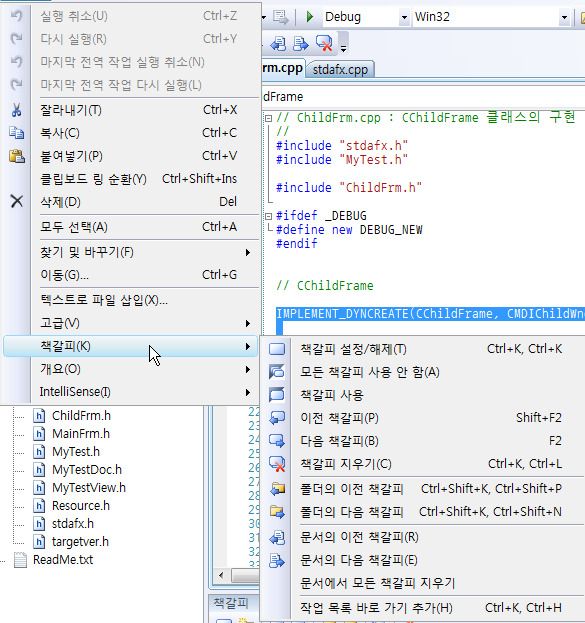This screenshot has height=623, width=585.
Task: Click the green Start Debugging play icon
Action: point(310,17)
